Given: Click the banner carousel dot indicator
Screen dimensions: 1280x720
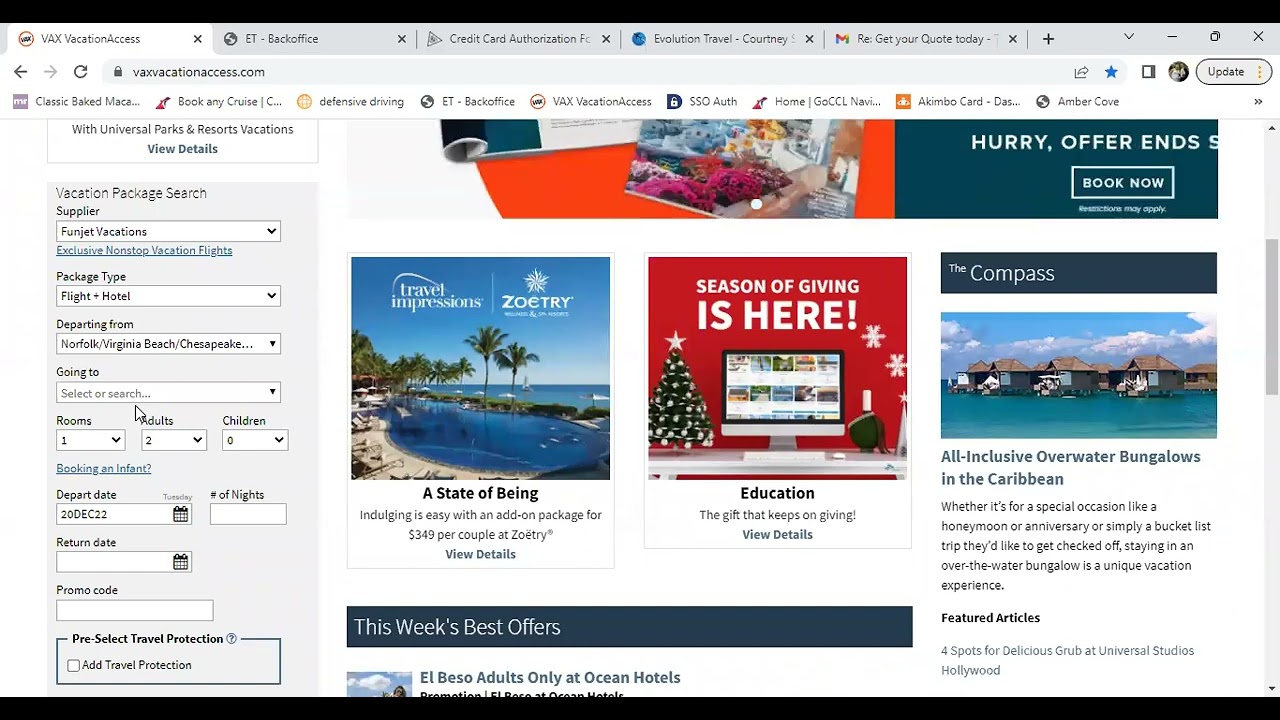Looking at the screenshot, I should [756, 204].
